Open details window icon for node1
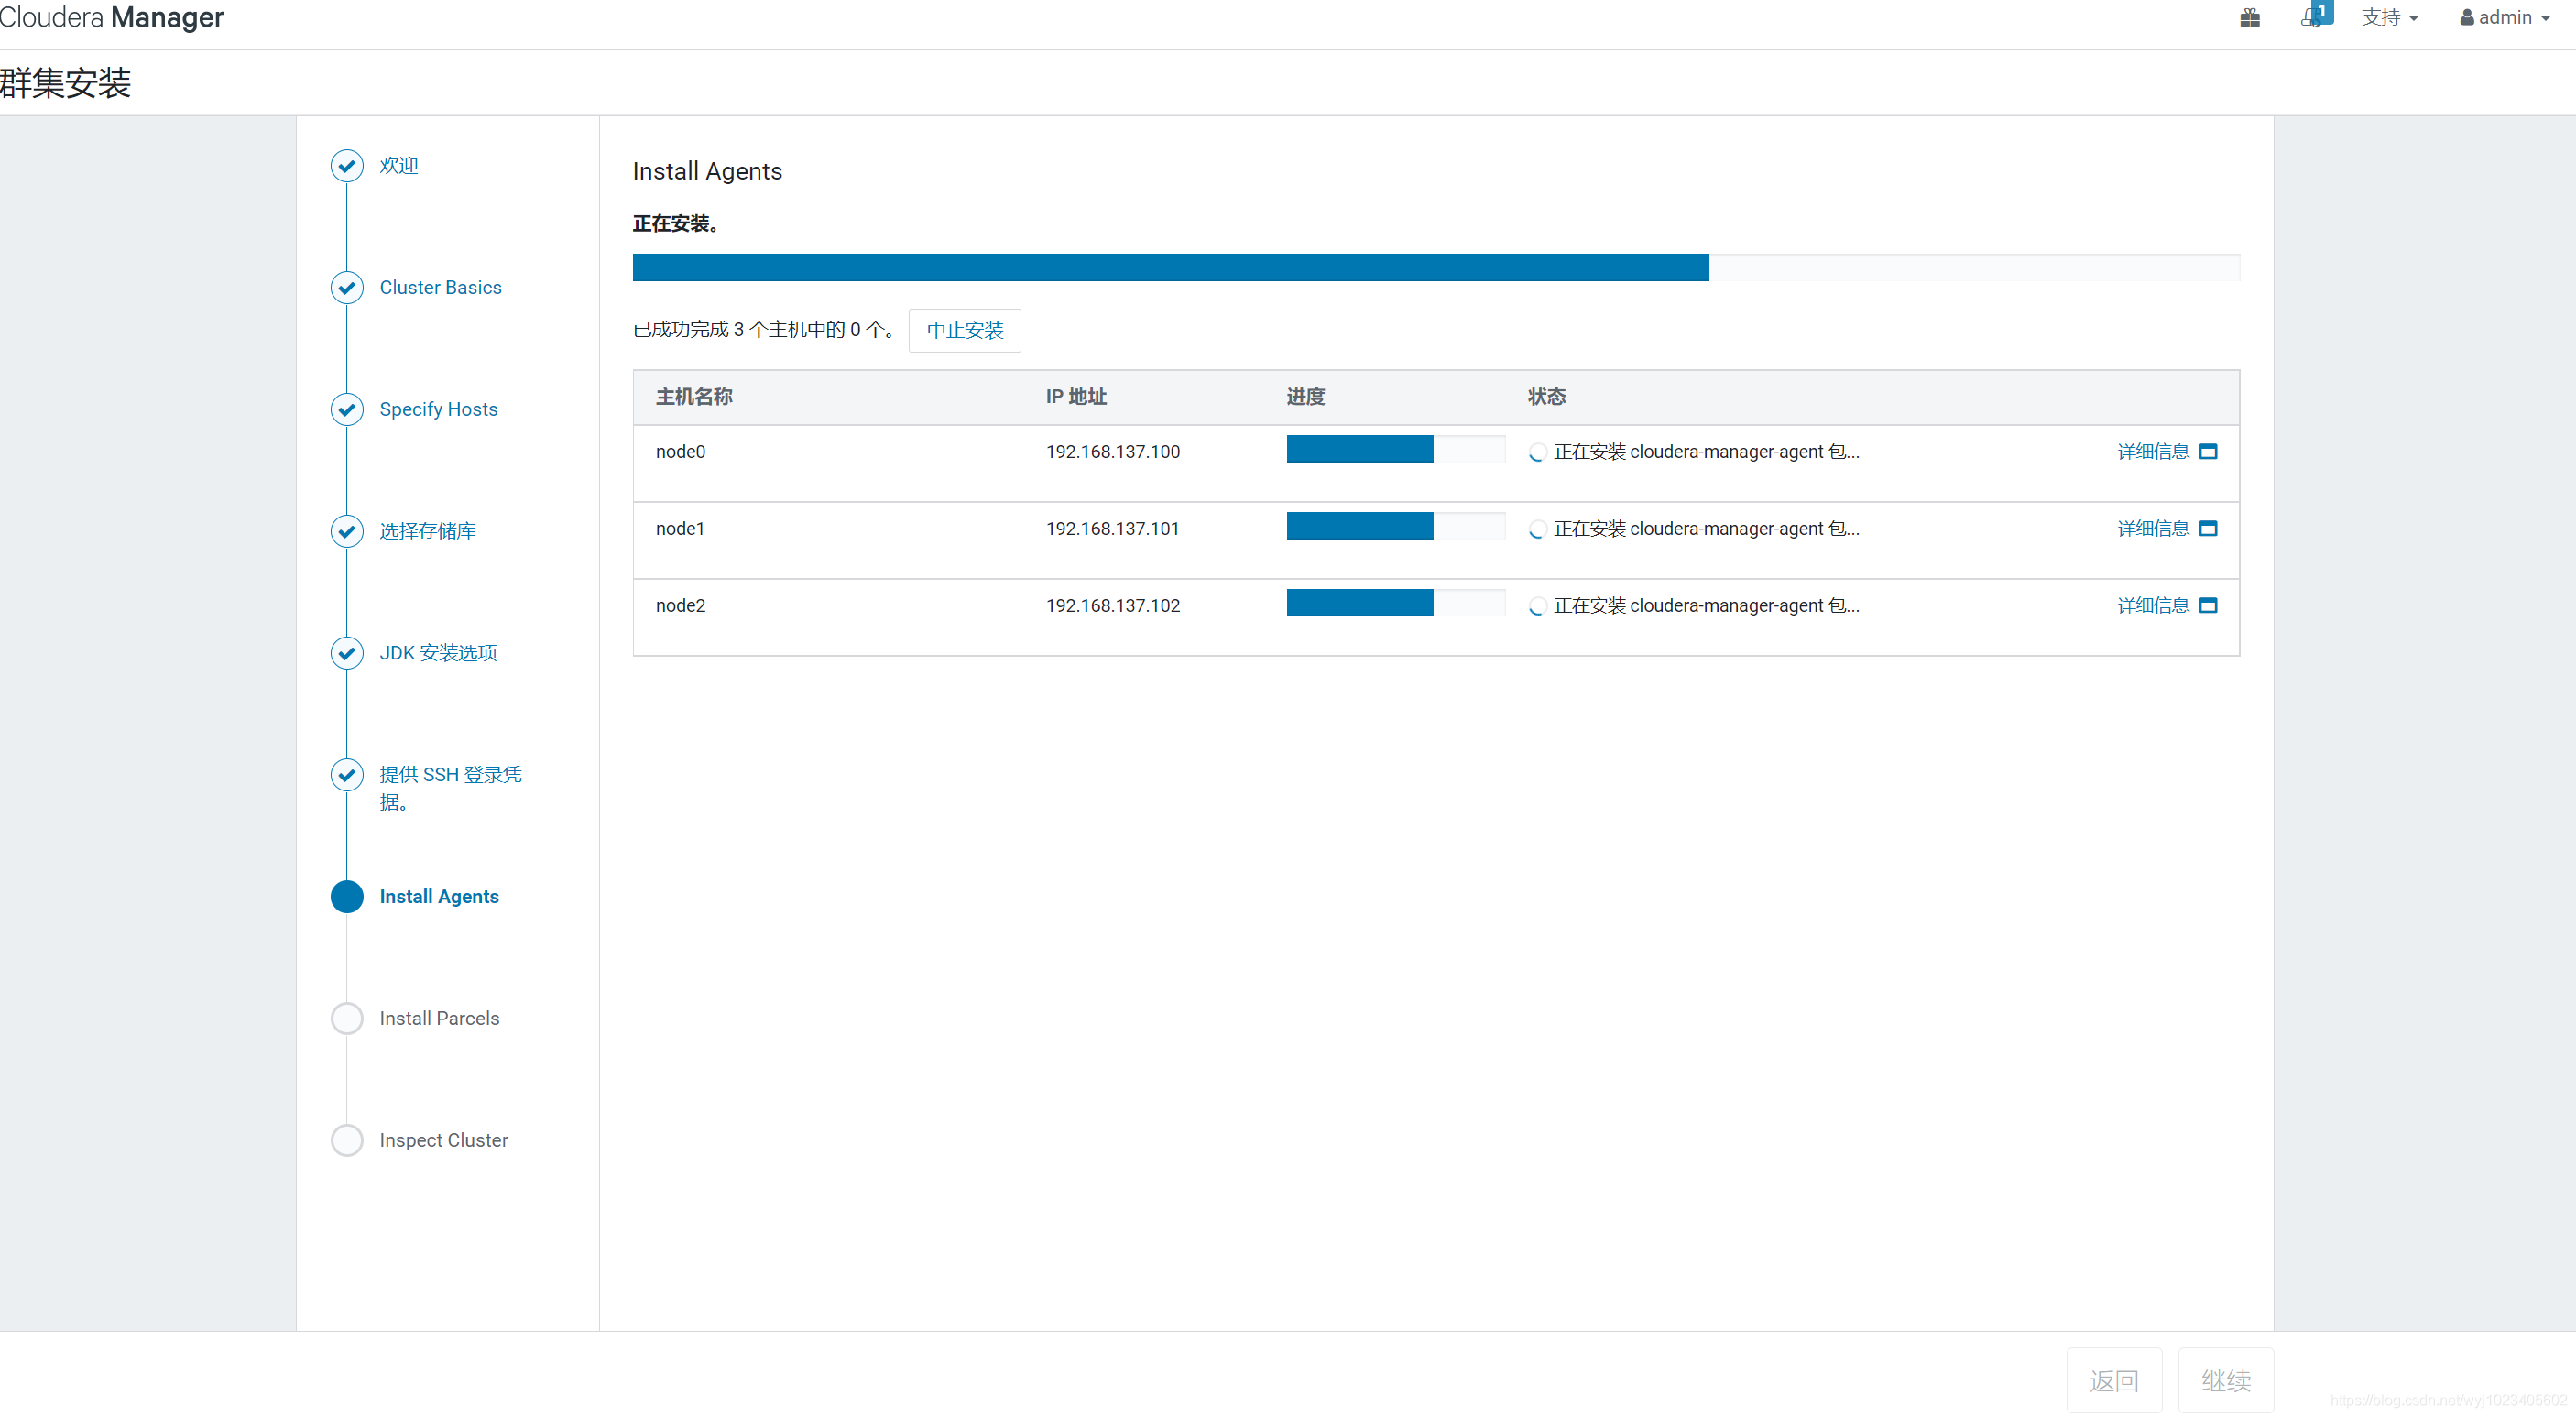Viewport: 2576px width, 1417px height. click(2208, 529)
